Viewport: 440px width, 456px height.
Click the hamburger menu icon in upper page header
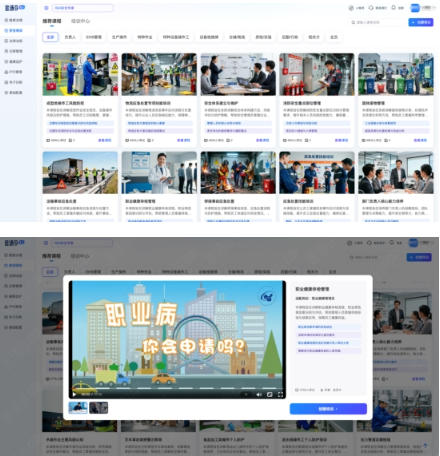pyautogui.click(x=46, y=8)
